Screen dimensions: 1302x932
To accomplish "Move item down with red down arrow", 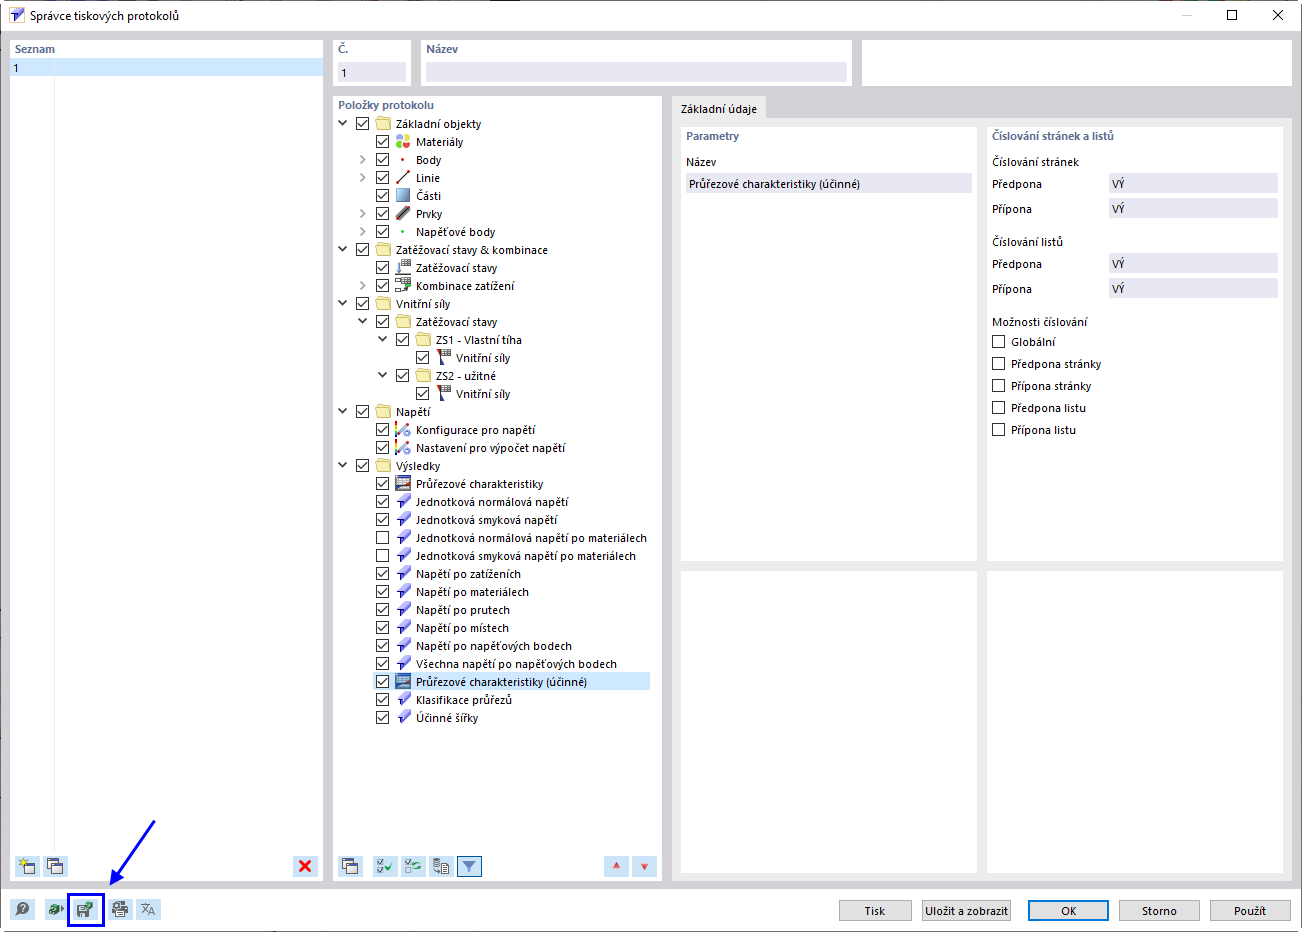I will [x=644, y=866].
